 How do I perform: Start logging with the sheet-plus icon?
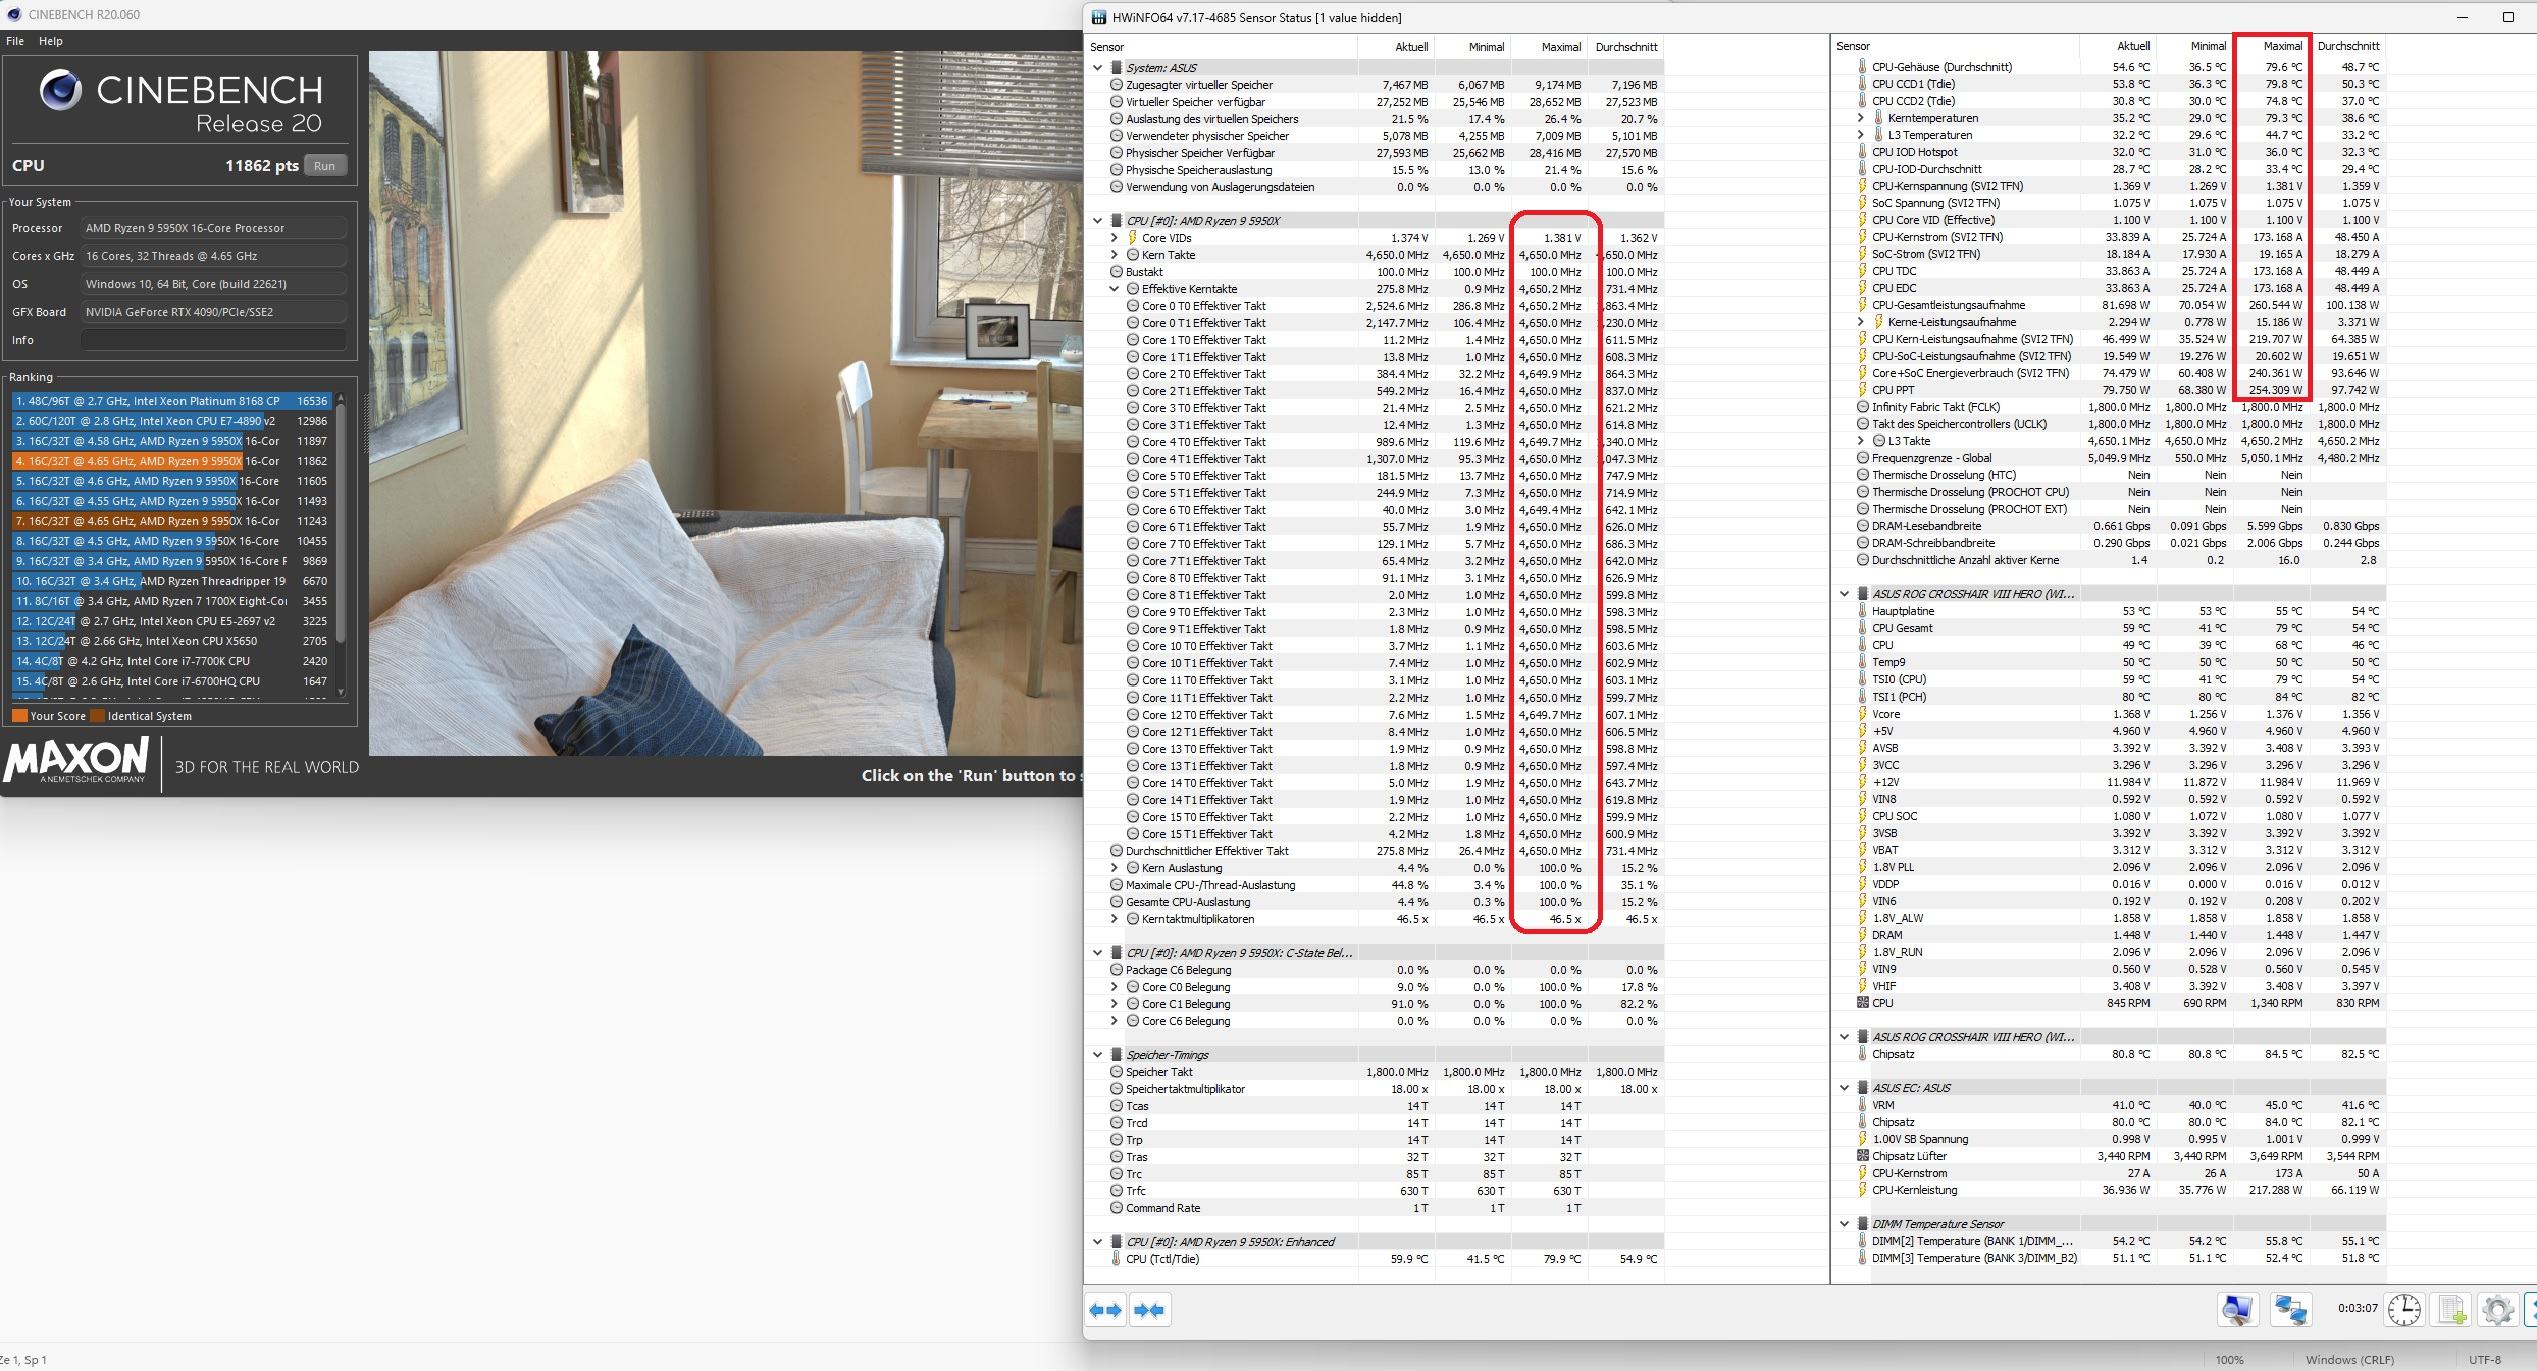click(x=2452, y=1310)
